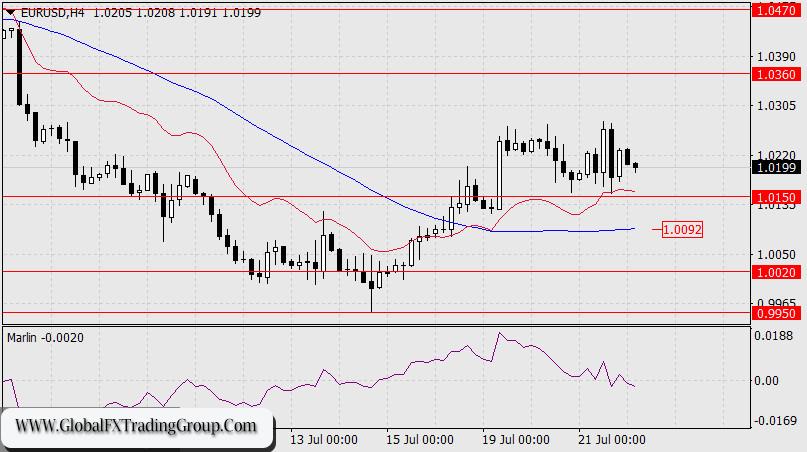
Task: Click the 0.9950 red price level label
Action: click(777, 313)
